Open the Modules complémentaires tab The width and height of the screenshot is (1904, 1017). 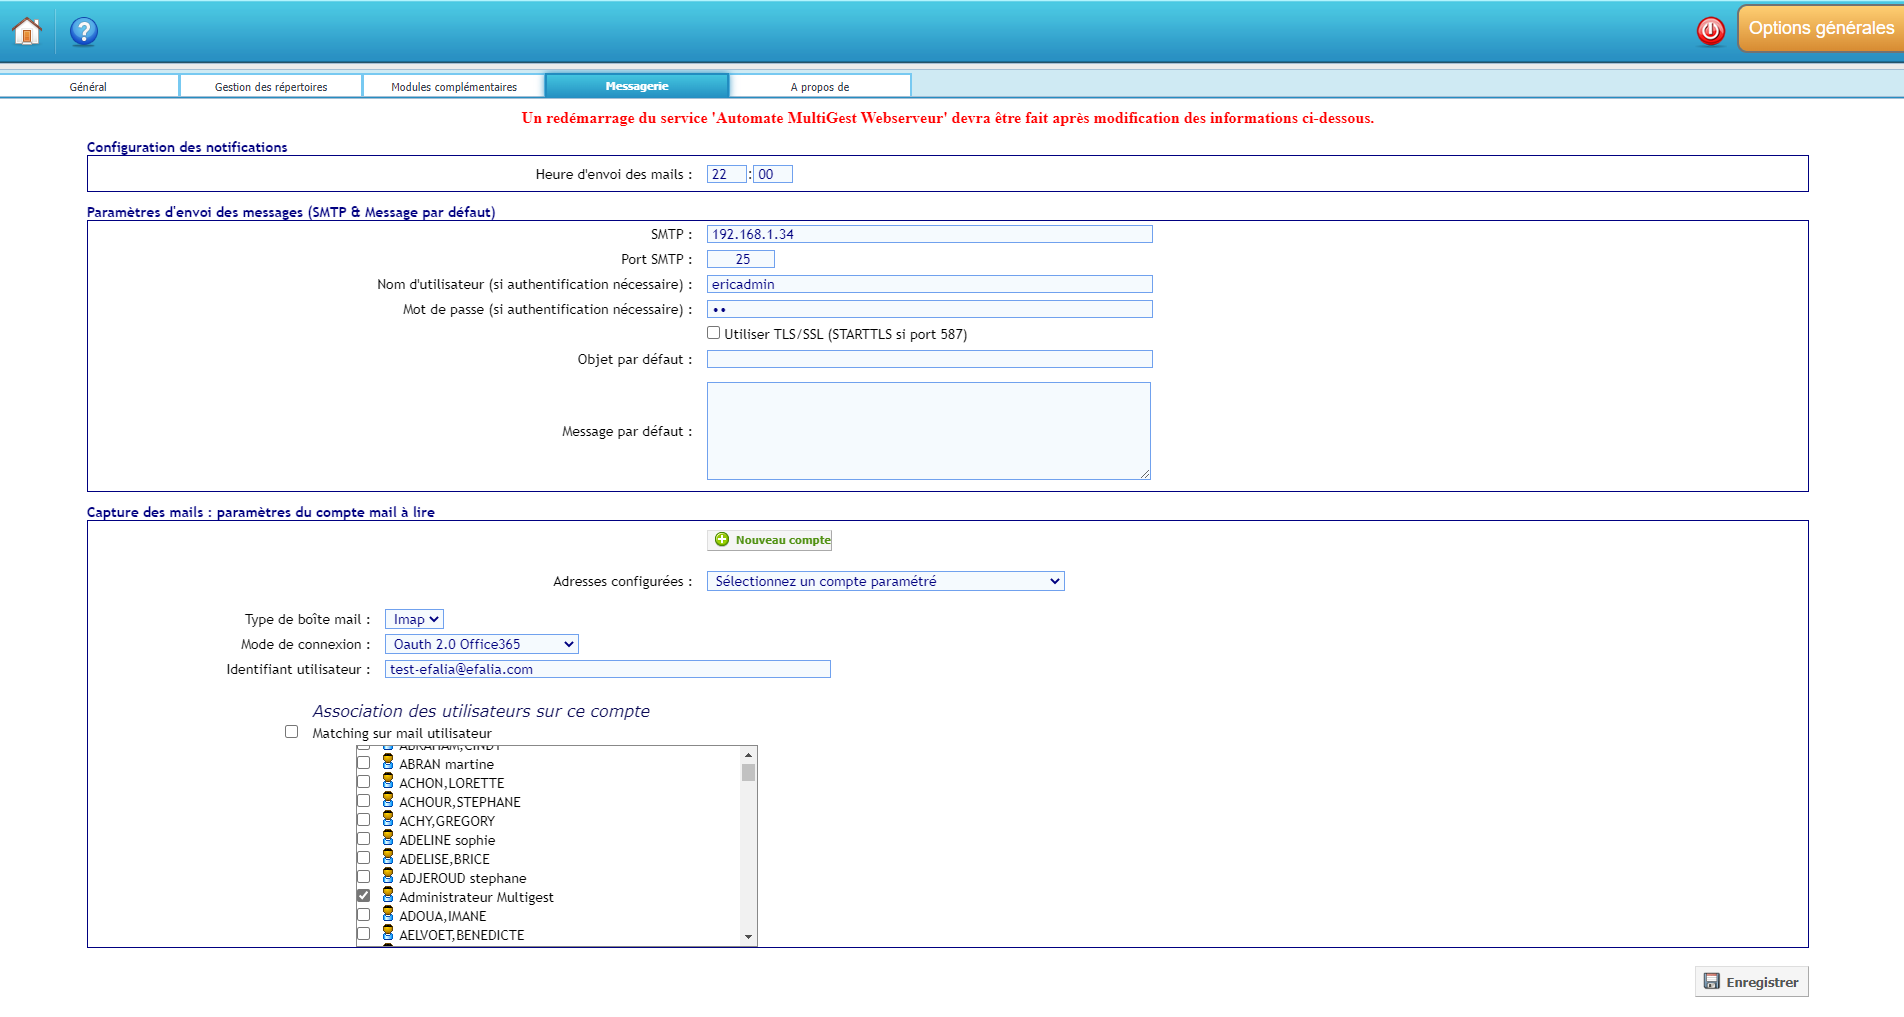click(454, 87)
